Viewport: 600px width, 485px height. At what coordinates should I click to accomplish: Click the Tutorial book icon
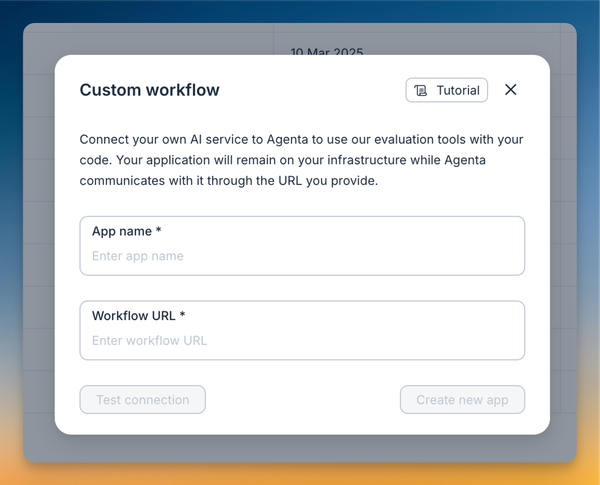pyautogui.click(x=421, y=90)
